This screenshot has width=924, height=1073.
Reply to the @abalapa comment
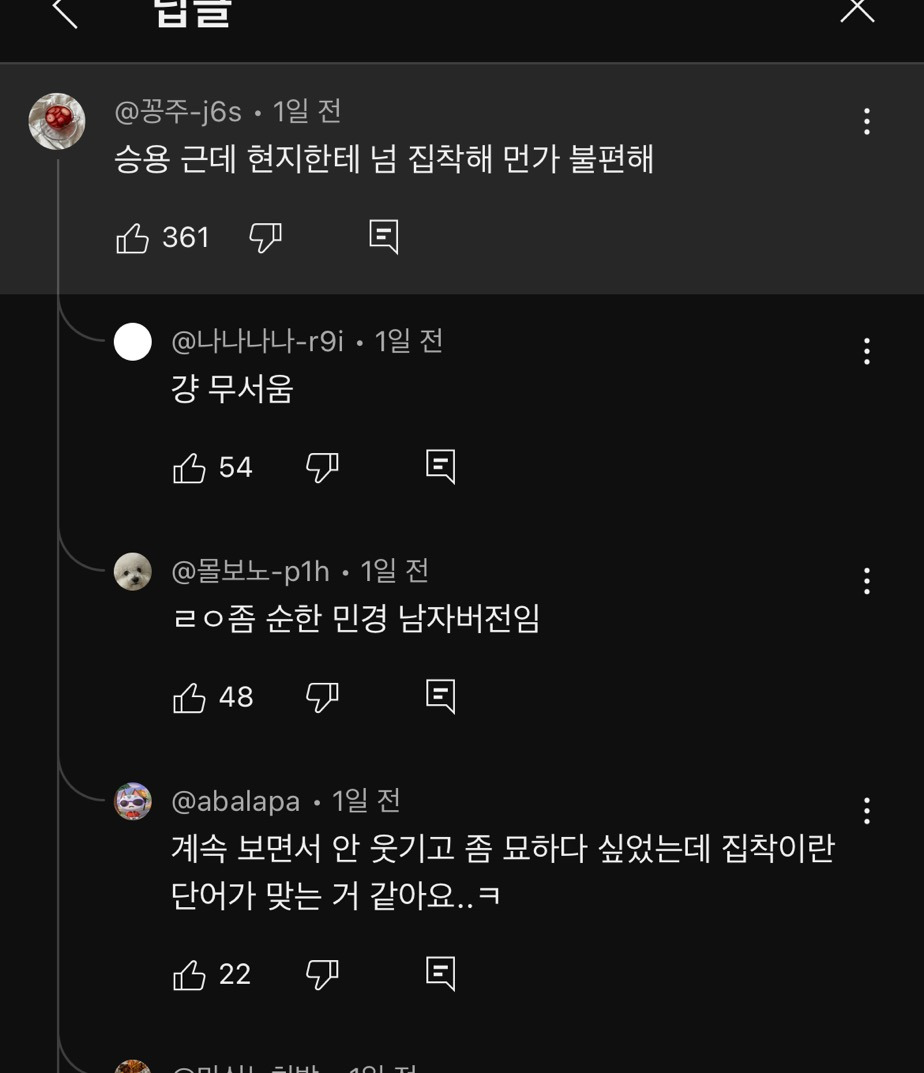[440, 973]
